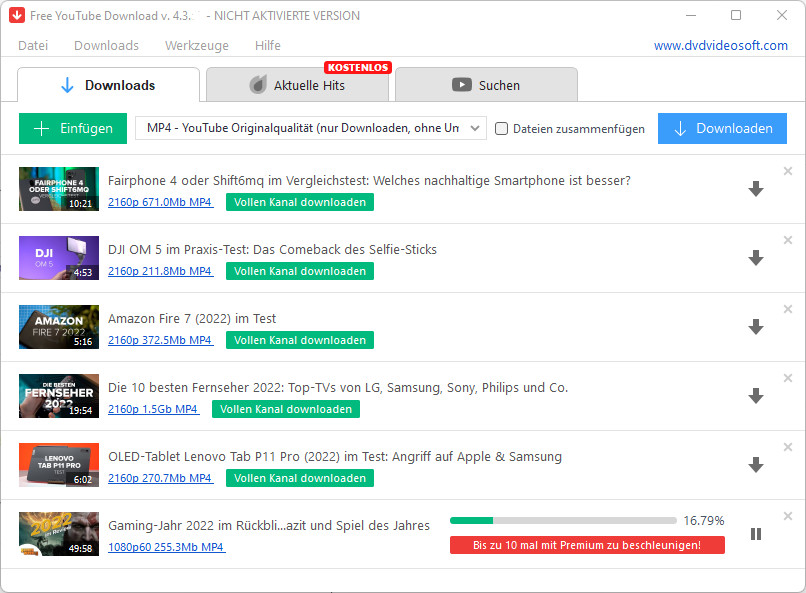Visit the www.dvdvideosoft.com link
The image size is (806, 593).
pyautogui.click(x=720, y=45)
